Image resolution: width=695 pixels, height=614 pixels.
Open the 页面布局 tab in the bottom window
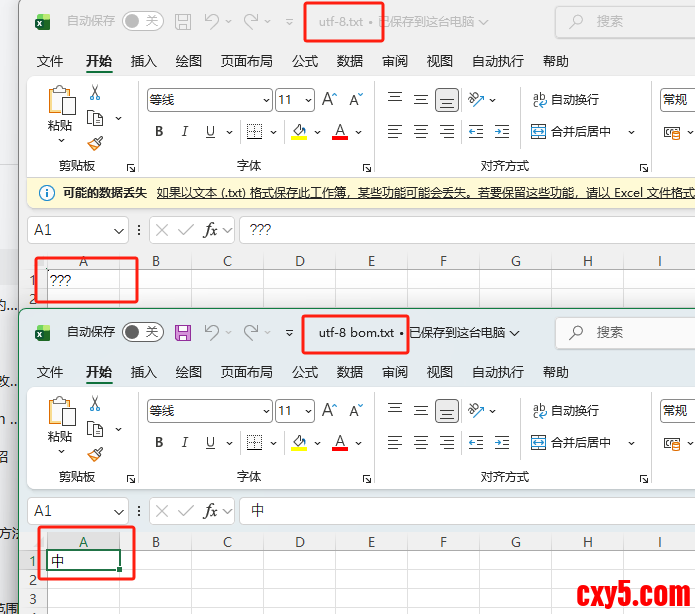point(246,372)
